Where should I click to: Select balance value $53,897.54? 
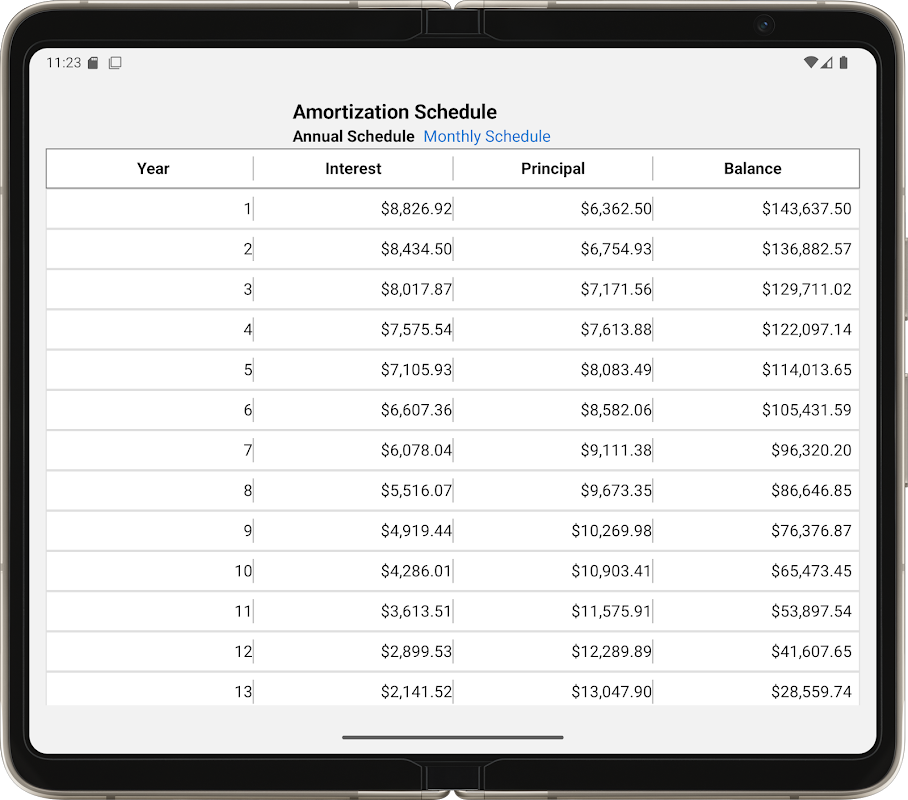(x=811, y=611)
